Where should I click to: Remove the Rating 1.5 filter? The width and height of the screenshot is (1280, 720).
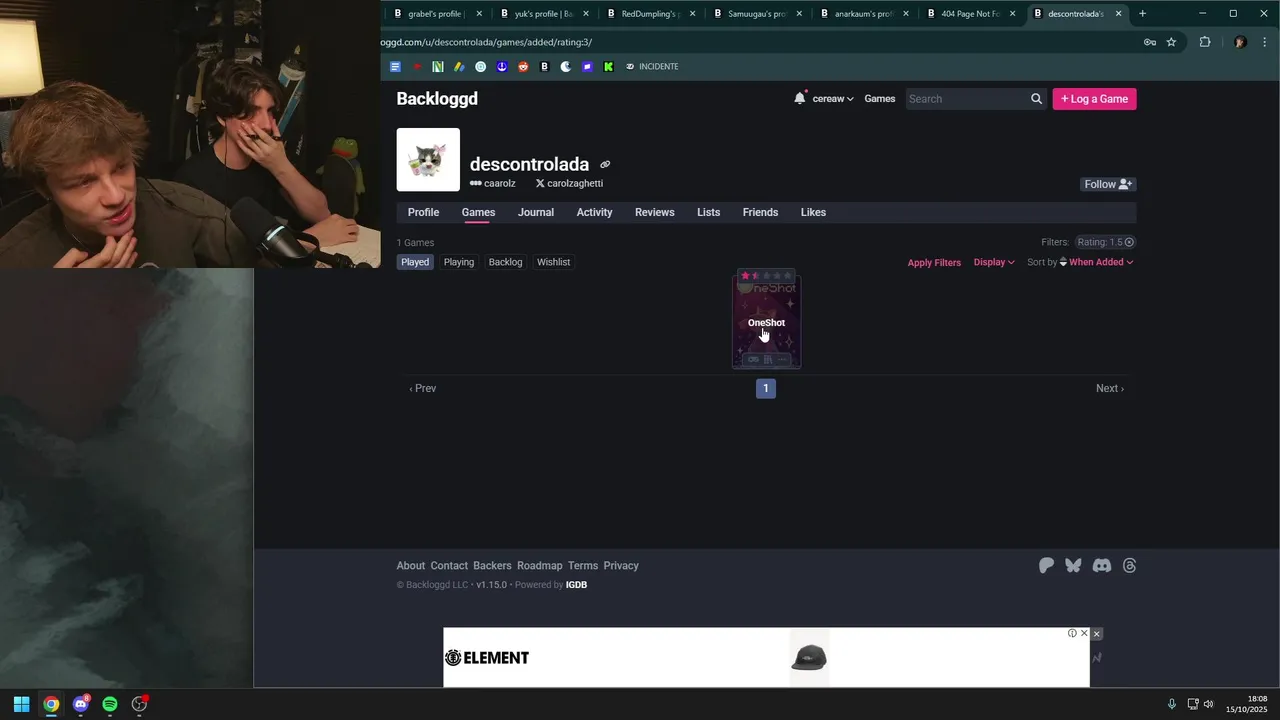(1129, 242)
